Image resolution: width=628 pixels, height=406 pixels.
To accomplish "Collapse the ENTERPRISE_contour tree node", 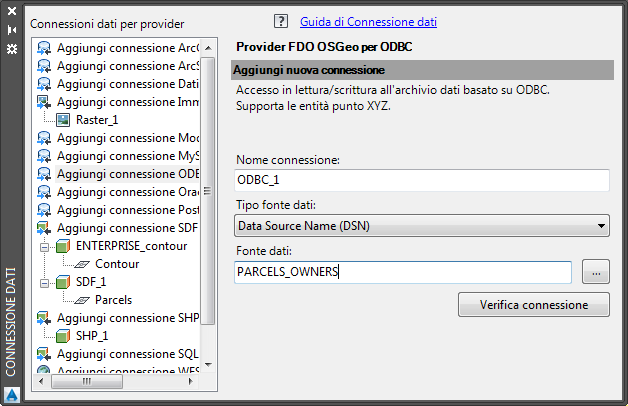I will (x=45, y=246).
